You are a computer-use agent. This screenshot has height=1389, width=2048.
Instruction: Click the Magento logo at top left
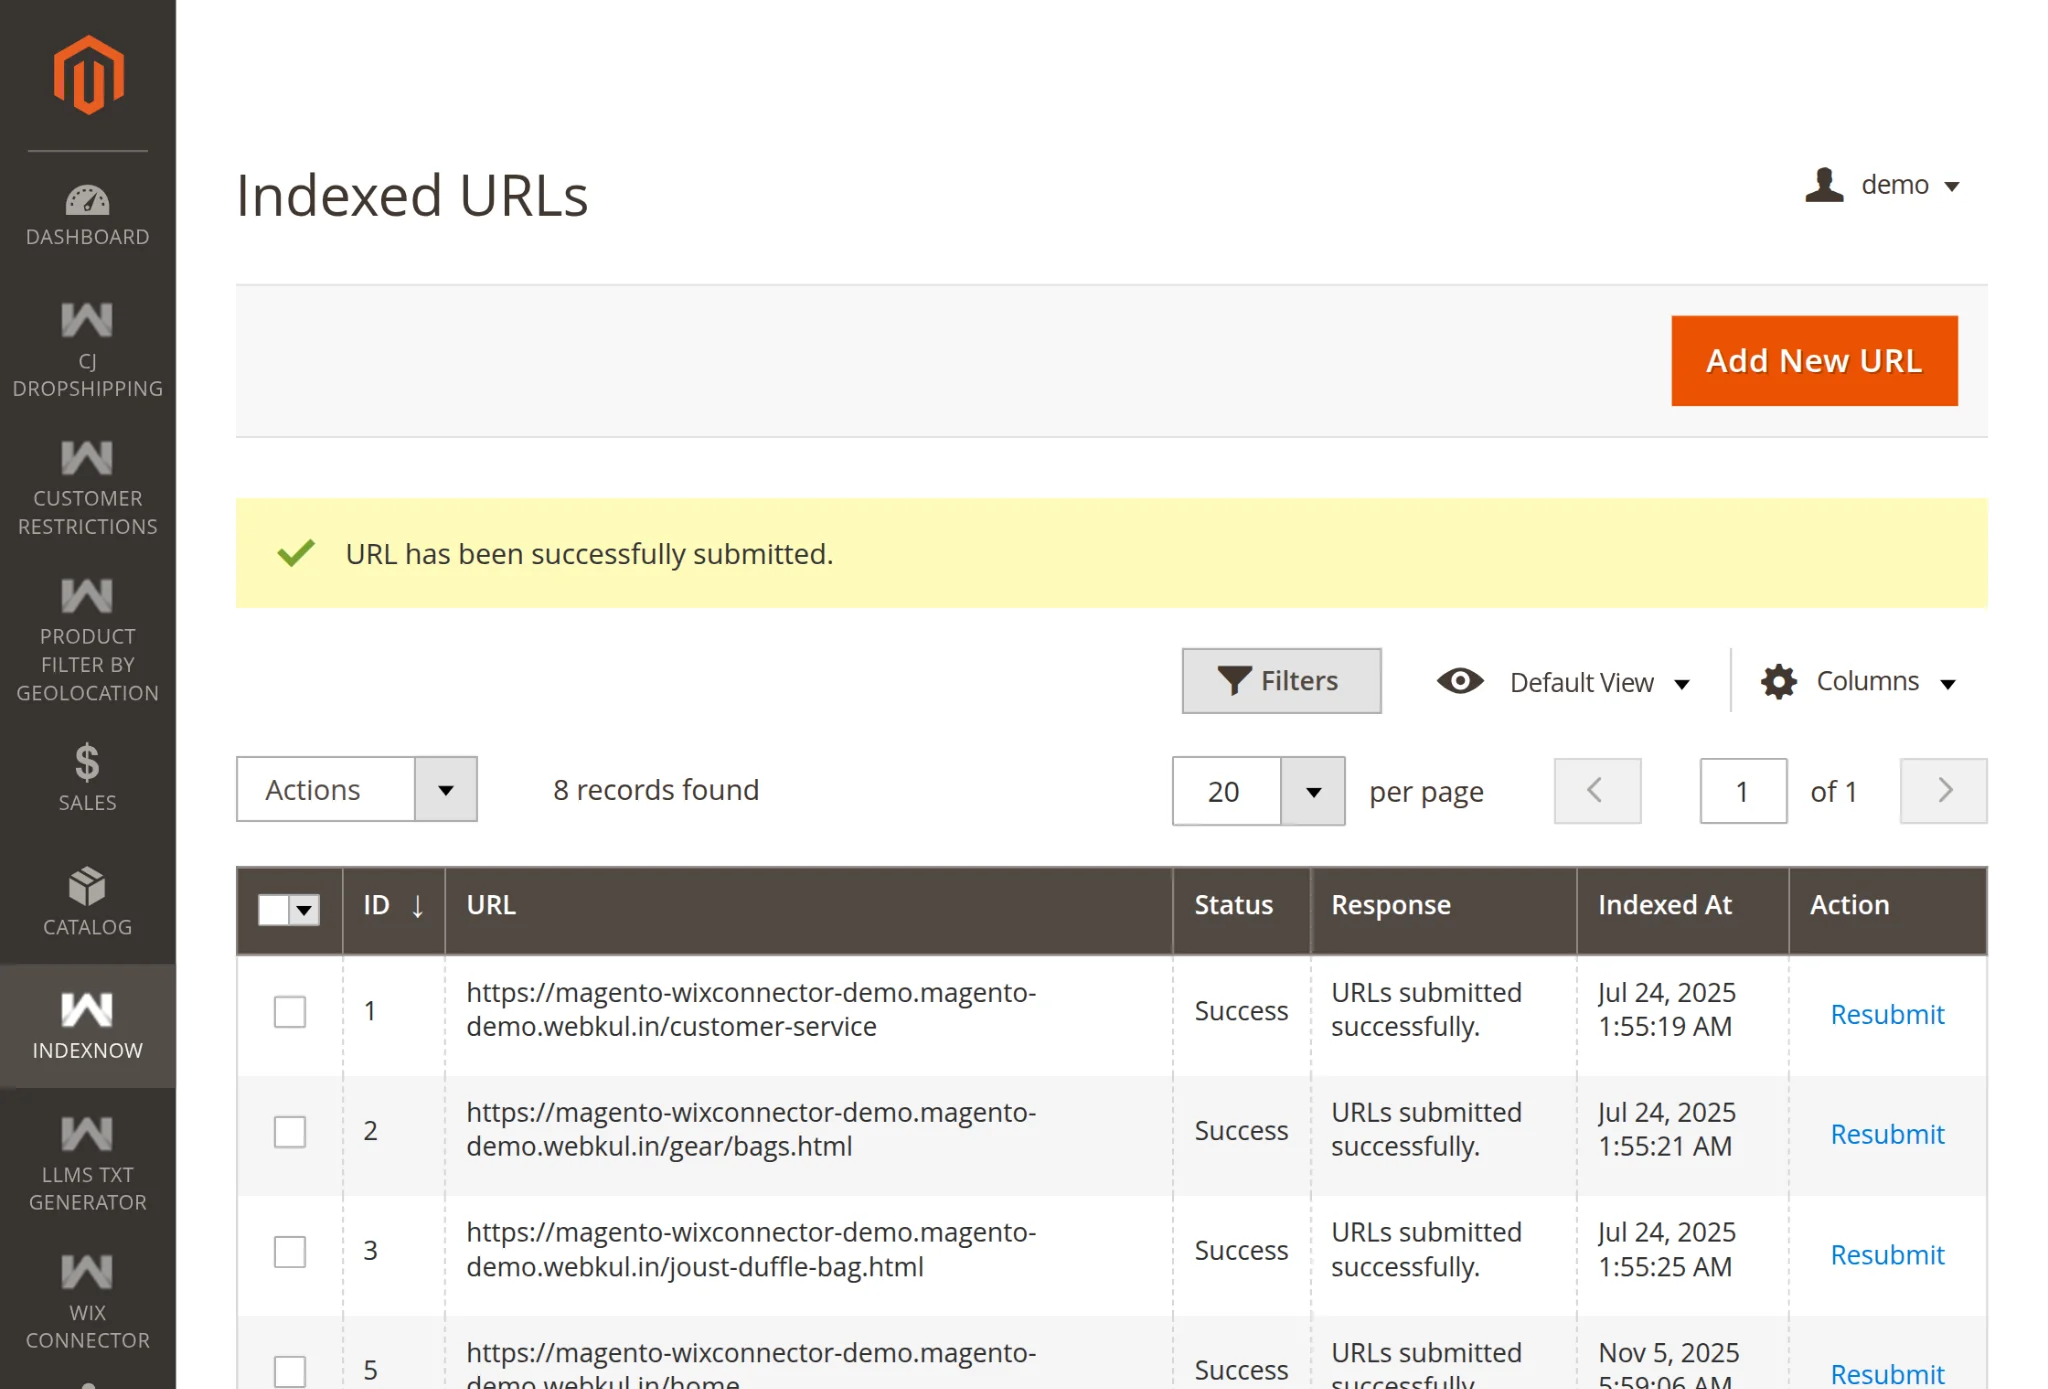tap(88, 72)
